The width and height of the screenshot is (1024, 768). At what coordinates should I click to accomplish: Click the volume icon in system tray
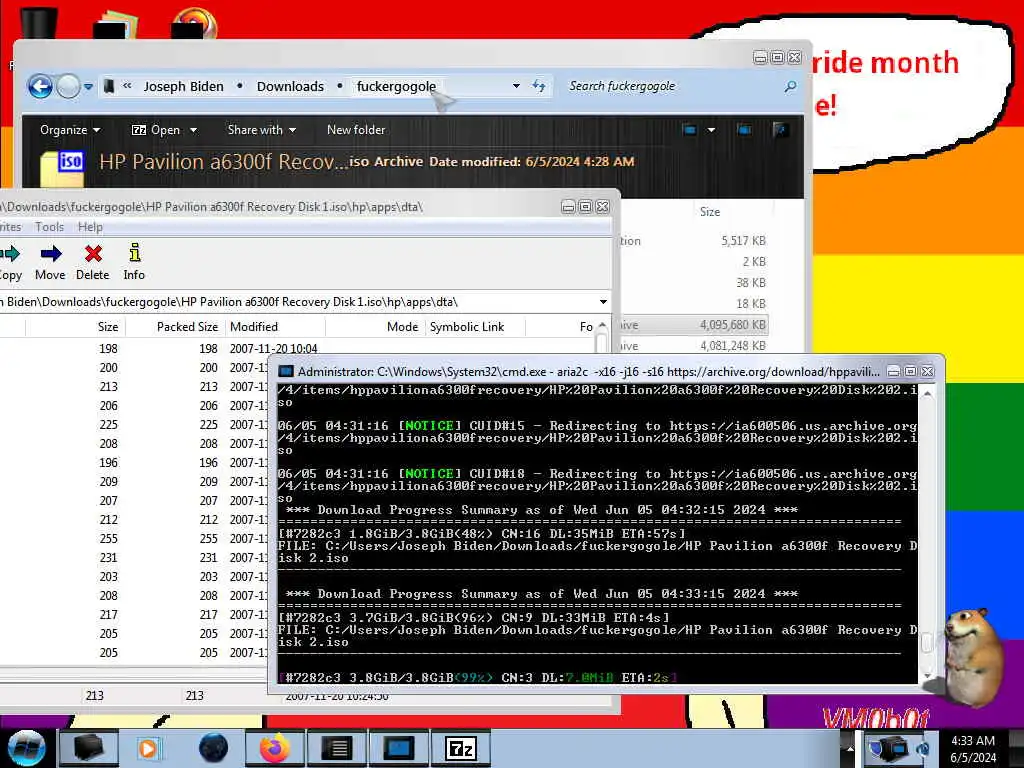[x=923, y=748]
